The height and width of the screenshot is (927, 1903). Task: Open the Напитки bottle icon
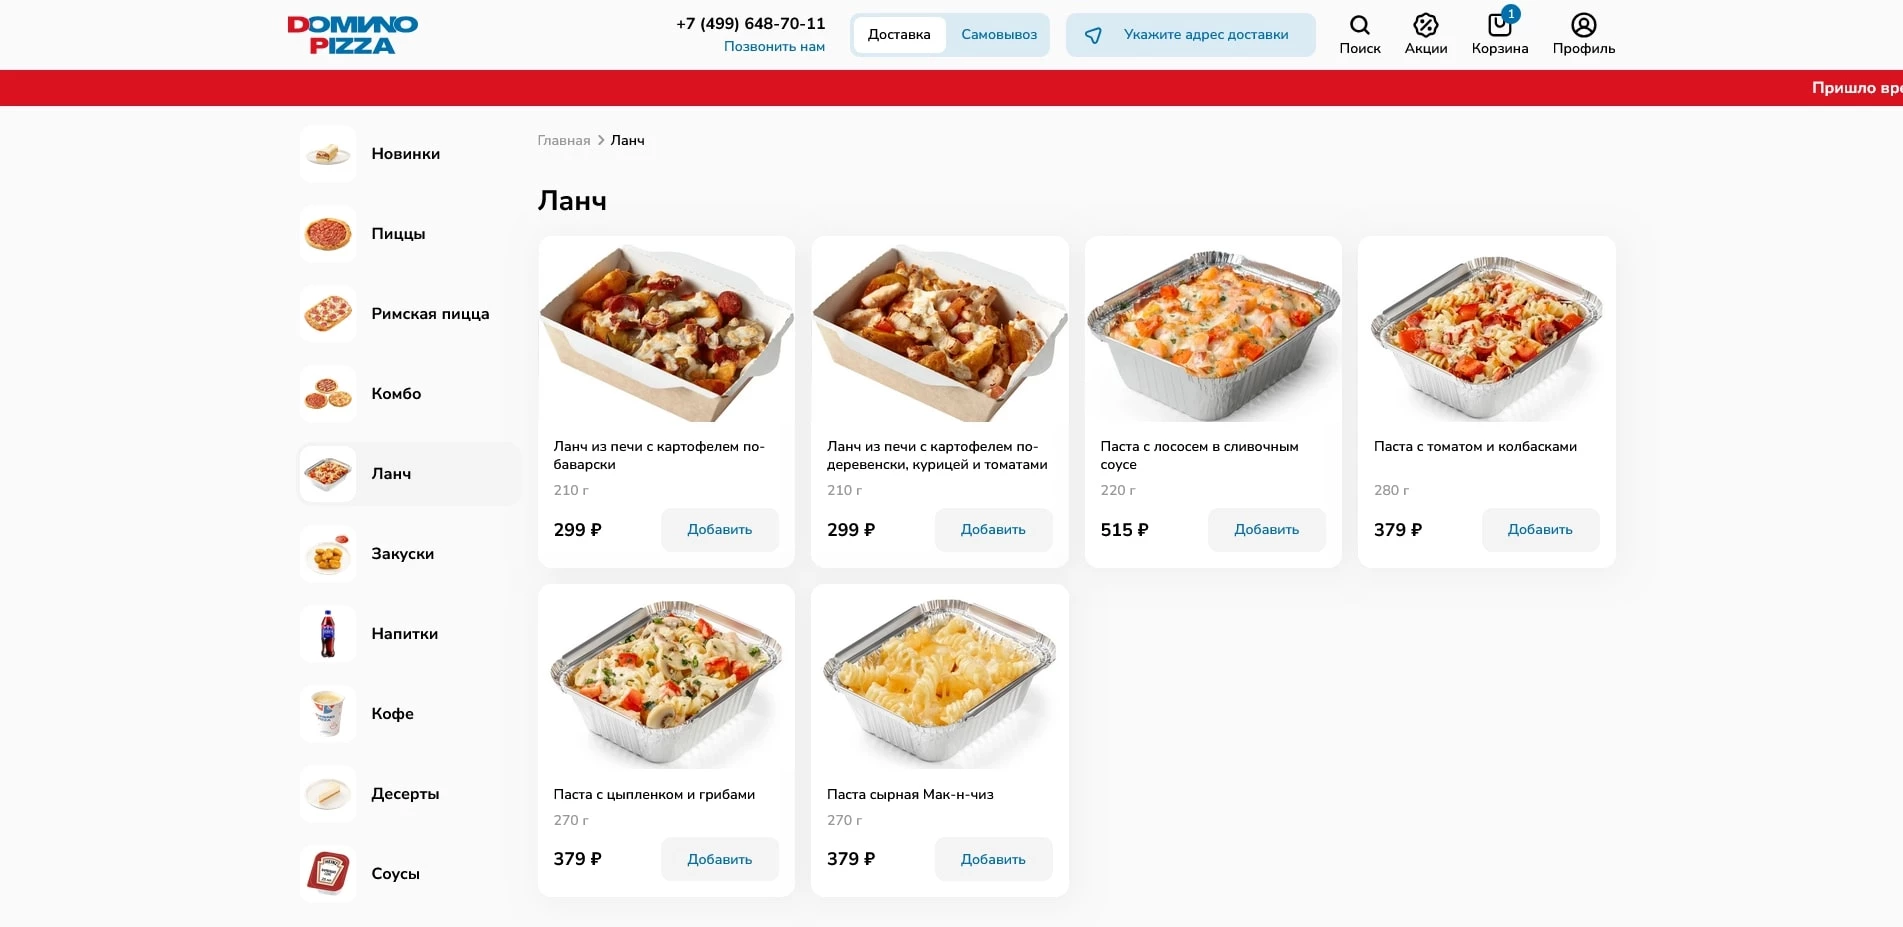(328, 634)
